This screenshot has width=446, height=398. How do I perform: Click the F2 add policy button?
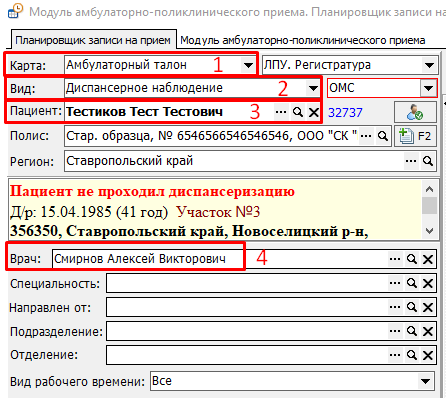415,136
